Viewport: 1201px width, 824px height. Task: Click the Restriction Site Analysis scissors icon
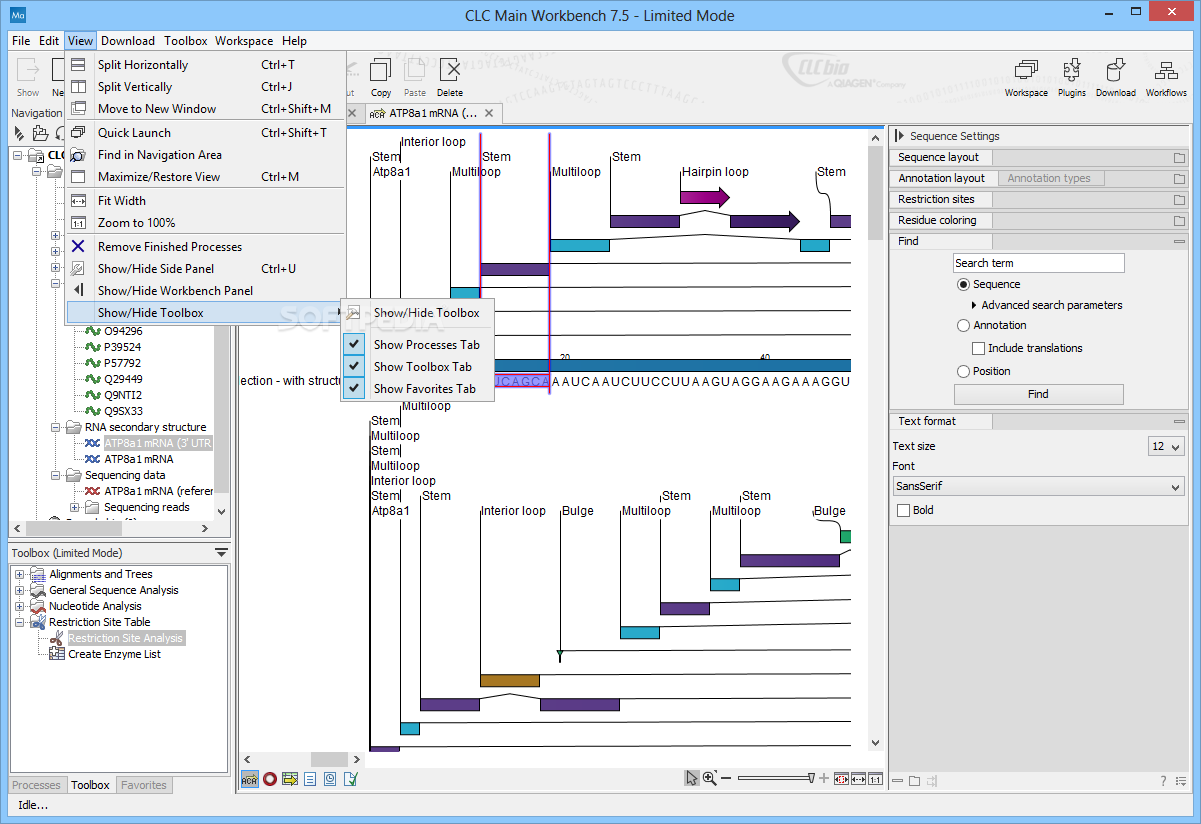tap(58, 638)
